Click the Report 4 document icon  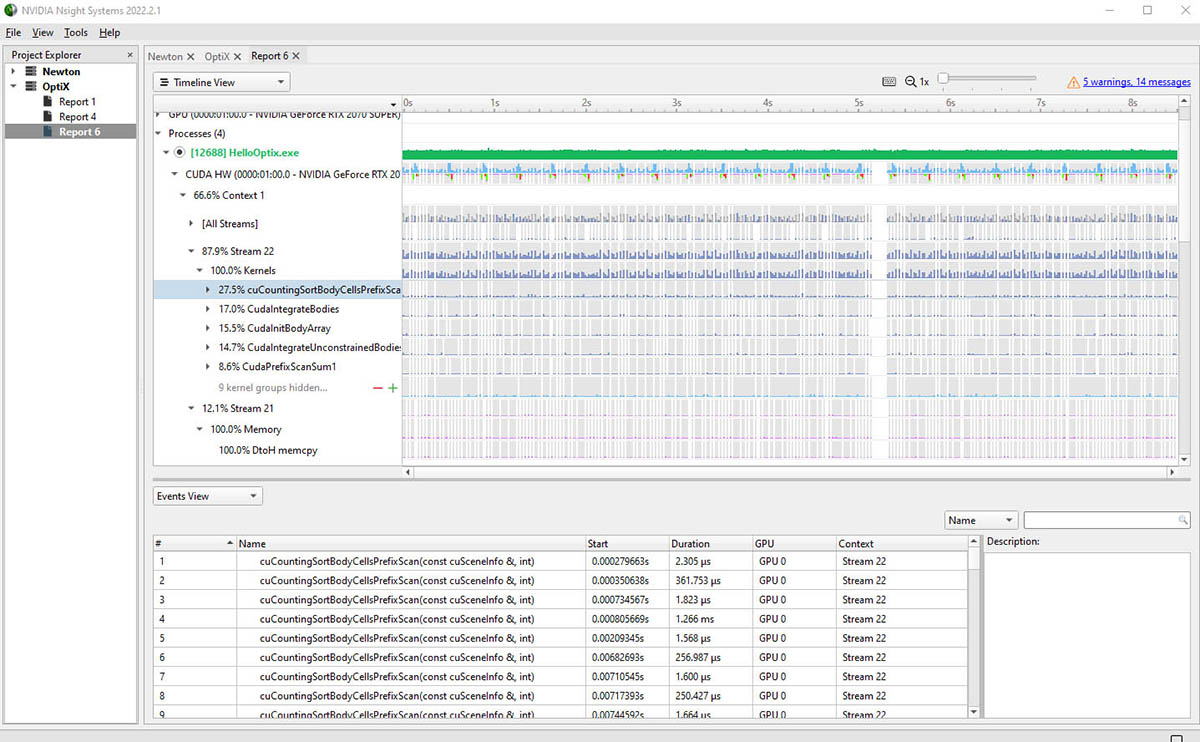49,117
